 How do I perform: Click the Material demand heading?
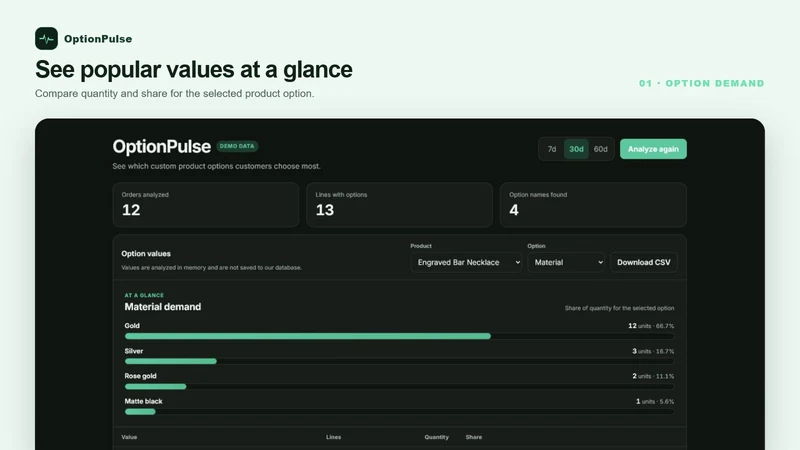click(x=163, y=307)
